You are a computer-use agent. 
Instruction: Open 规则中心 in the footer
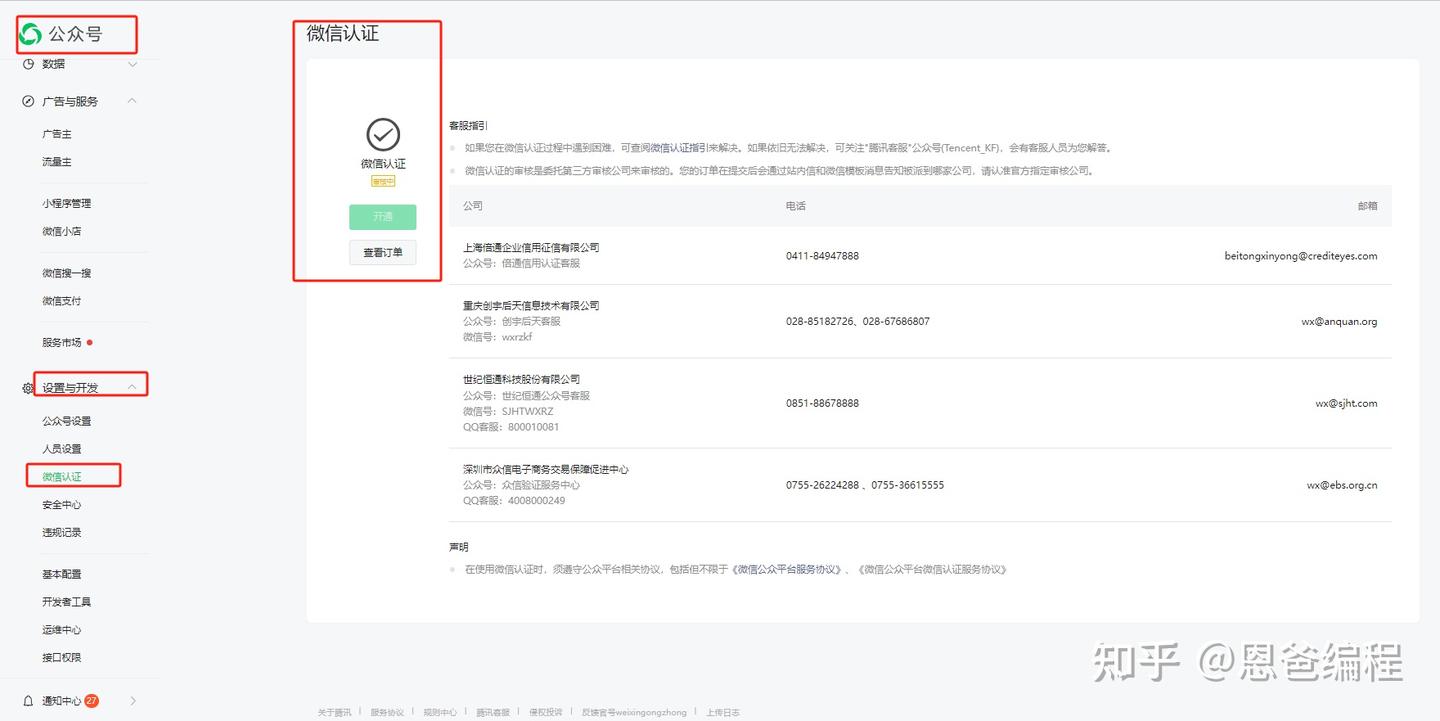click(440, 713)
